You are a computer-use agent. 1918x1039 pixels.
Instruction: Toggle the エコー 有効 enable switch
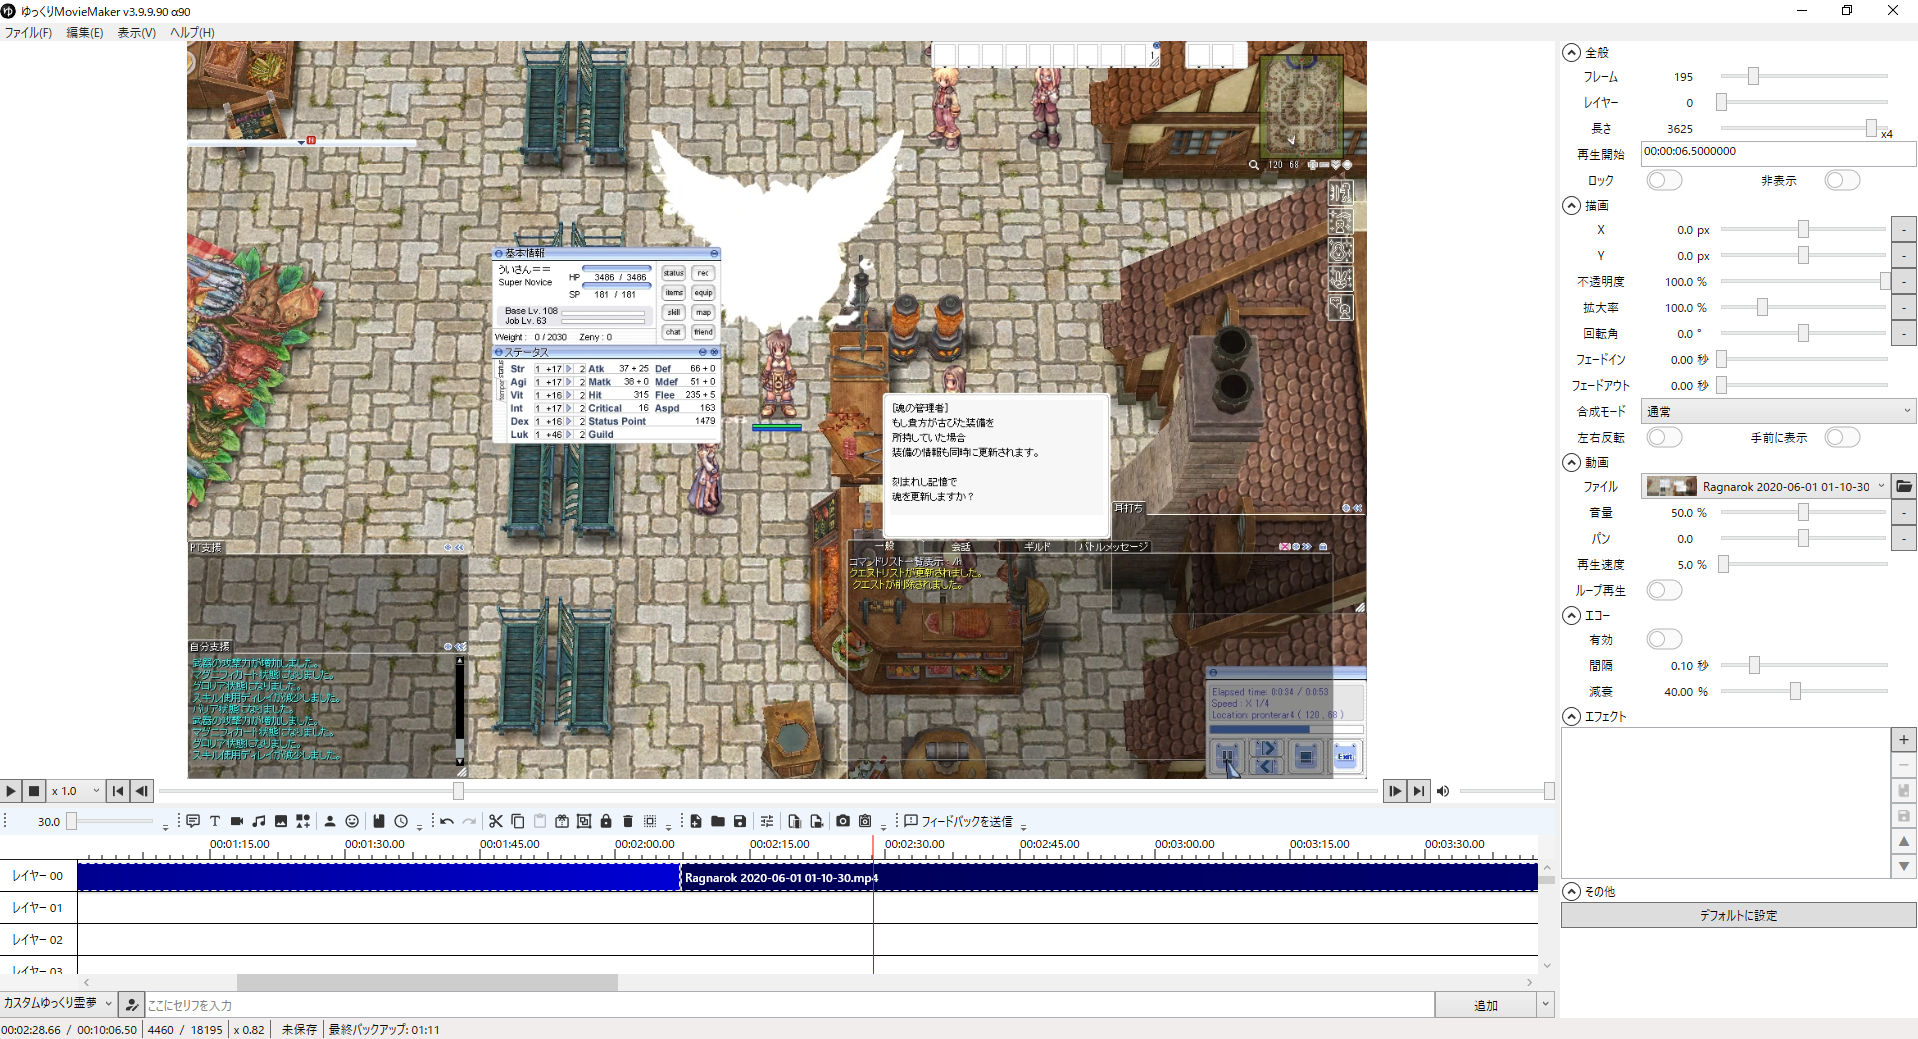pyautogui.click(x=1665, y=639)
